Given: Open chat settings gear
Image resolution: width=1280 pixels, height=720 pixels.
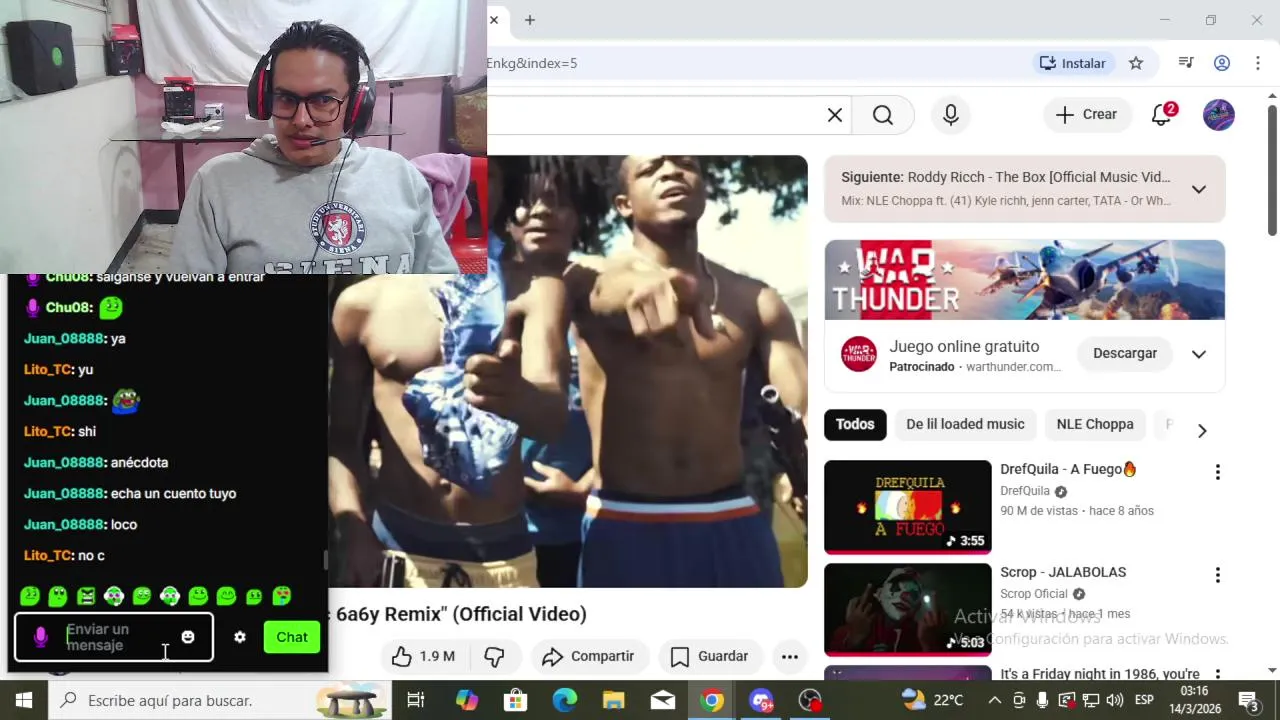Looking at the screenshot, I should [240, 637].
